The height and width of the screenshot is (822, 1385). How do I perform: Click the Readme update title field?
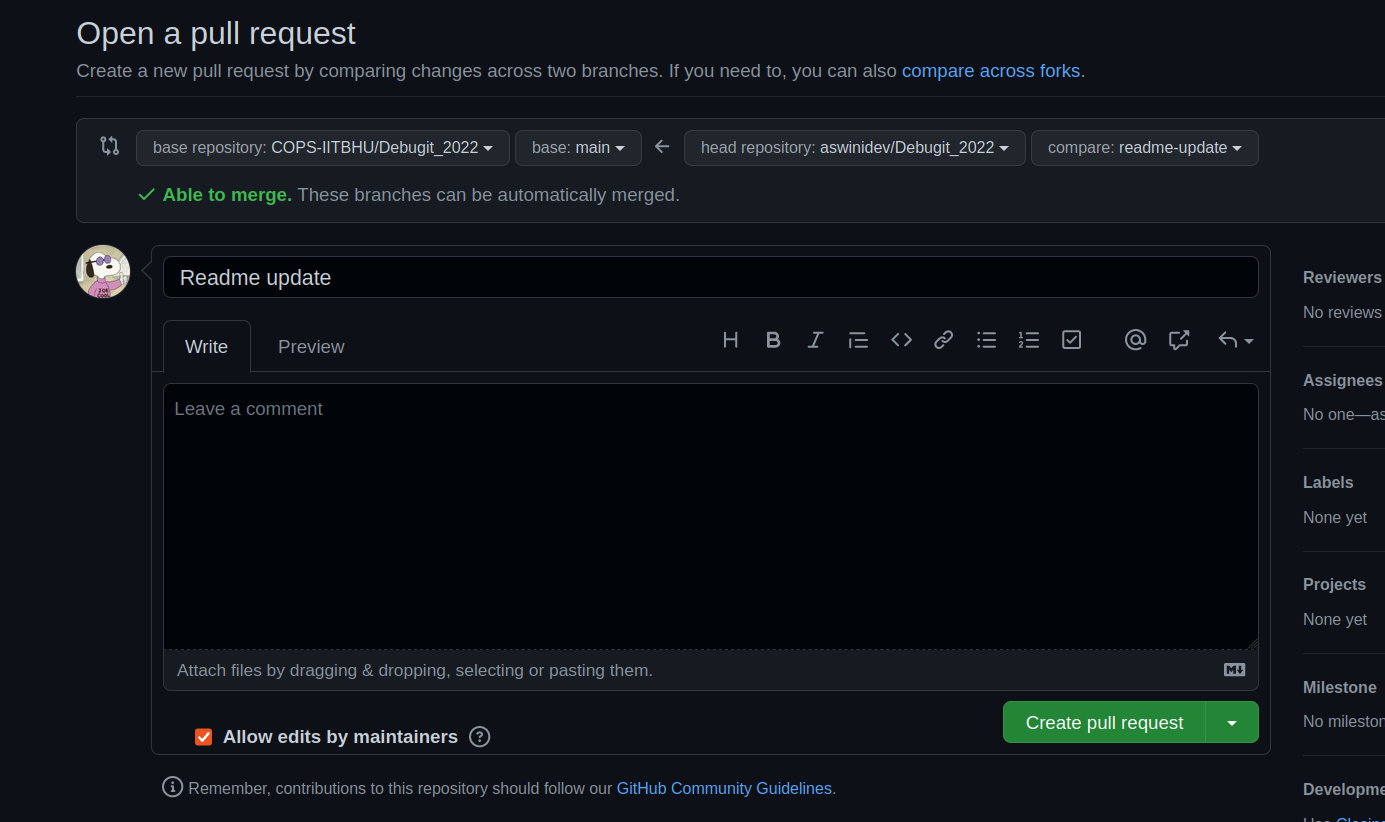[x=710, y=277]
